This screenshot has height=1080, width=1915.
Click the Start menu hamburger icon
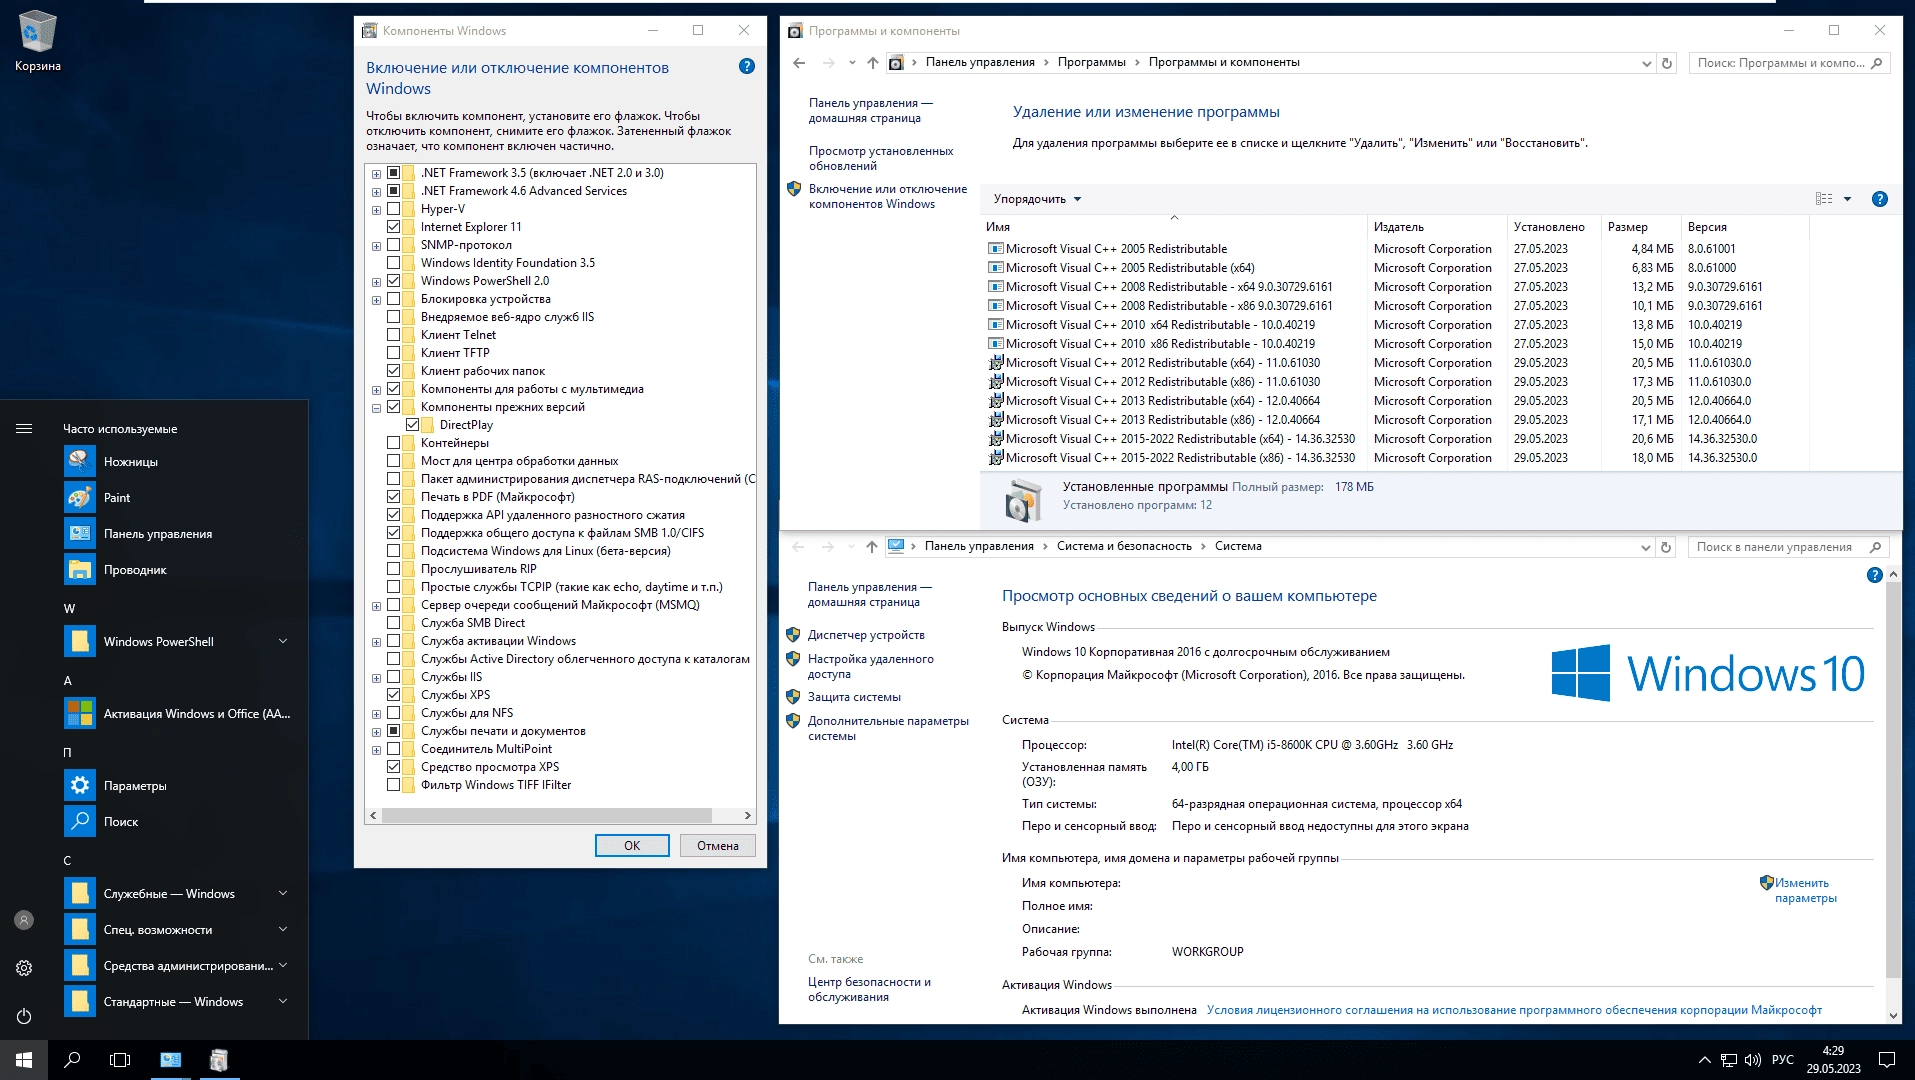click(24, 428)
